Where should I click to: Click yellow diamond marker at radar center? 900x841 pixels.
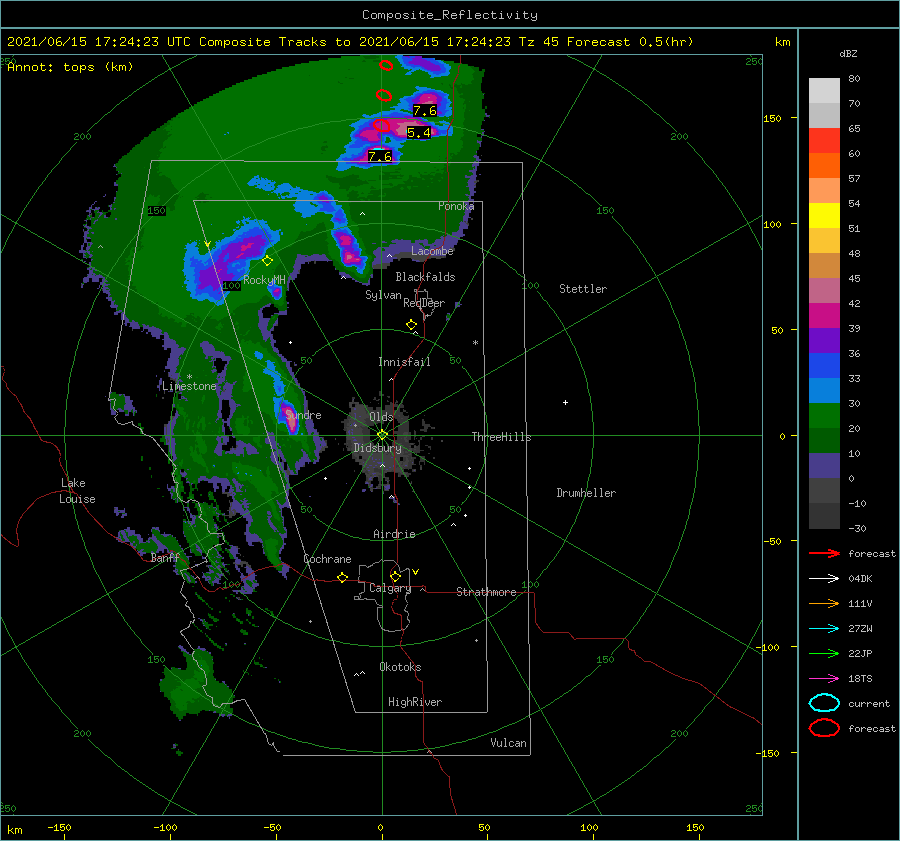click(382, 435)
